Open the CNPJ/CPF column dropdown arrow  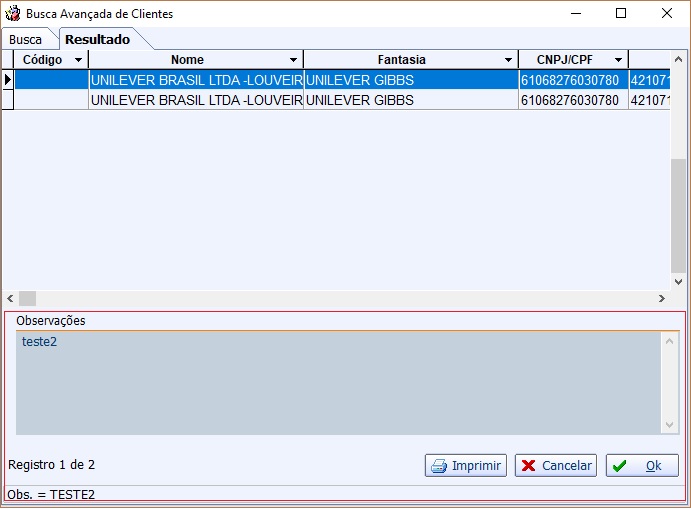pos(619,60)
